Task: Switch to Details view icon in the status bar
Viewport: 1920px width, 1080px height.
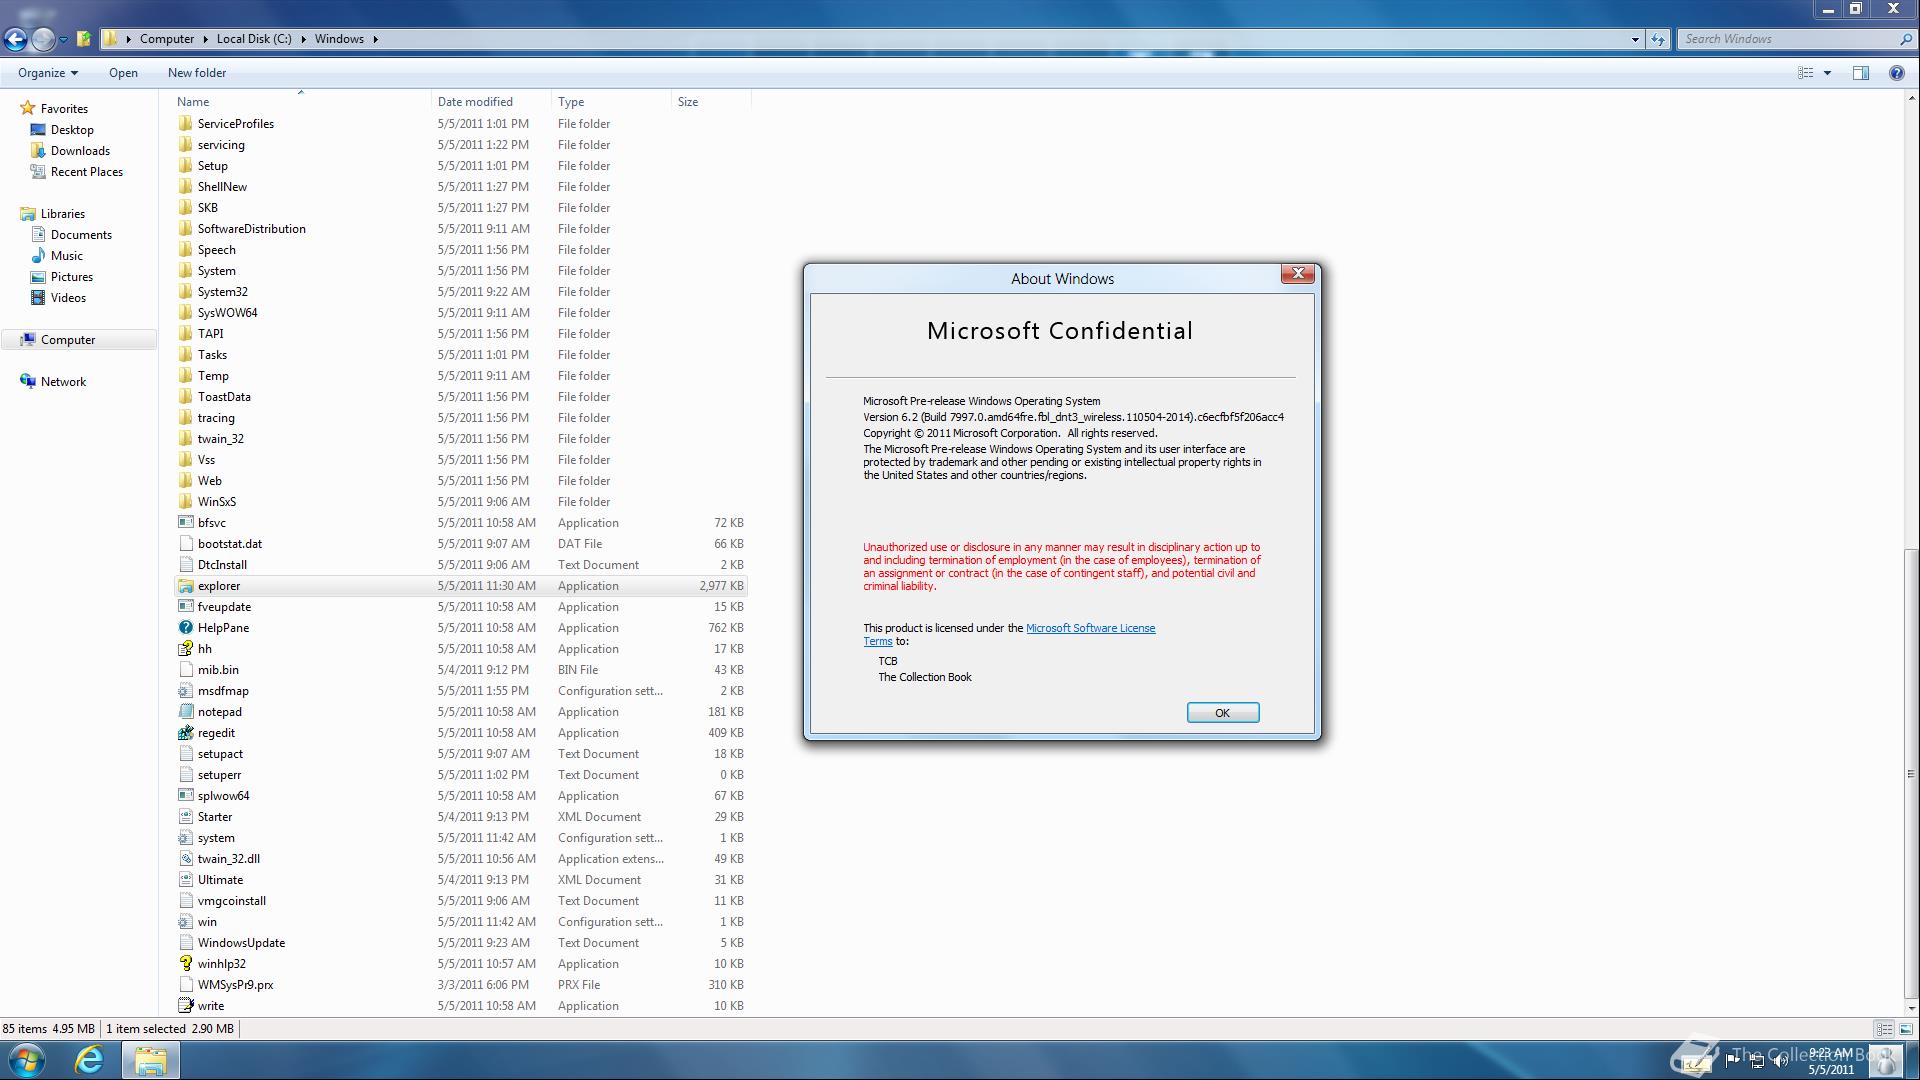Action: 1884,1029
